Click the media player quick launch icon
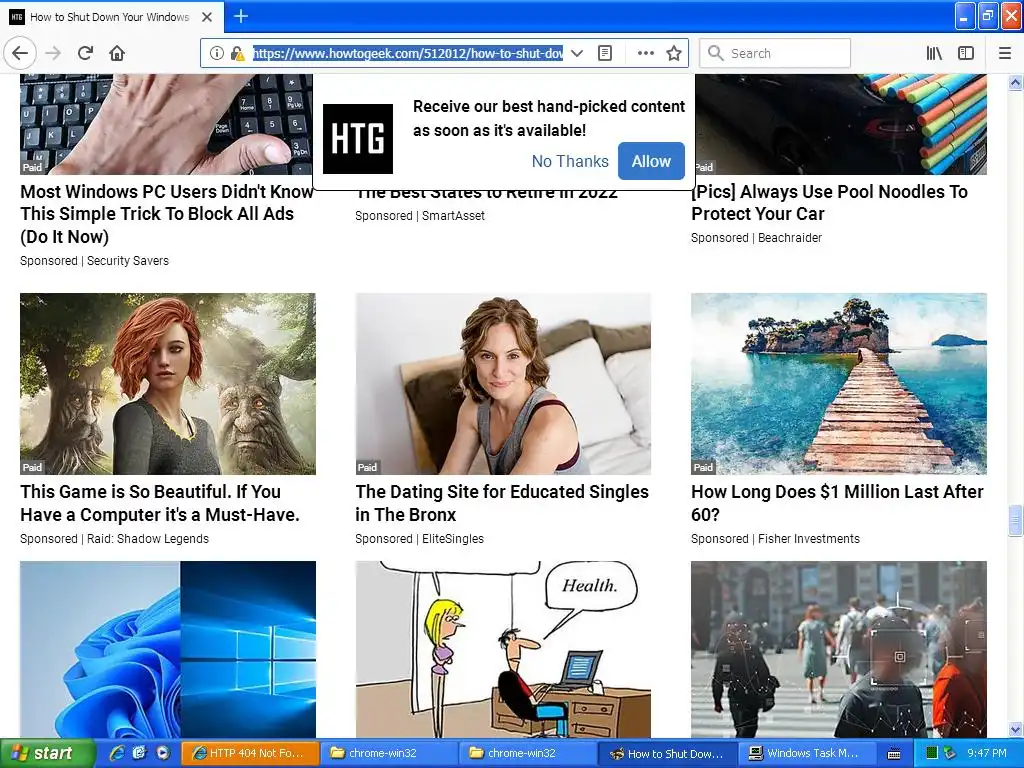 [x=162, y=754]
